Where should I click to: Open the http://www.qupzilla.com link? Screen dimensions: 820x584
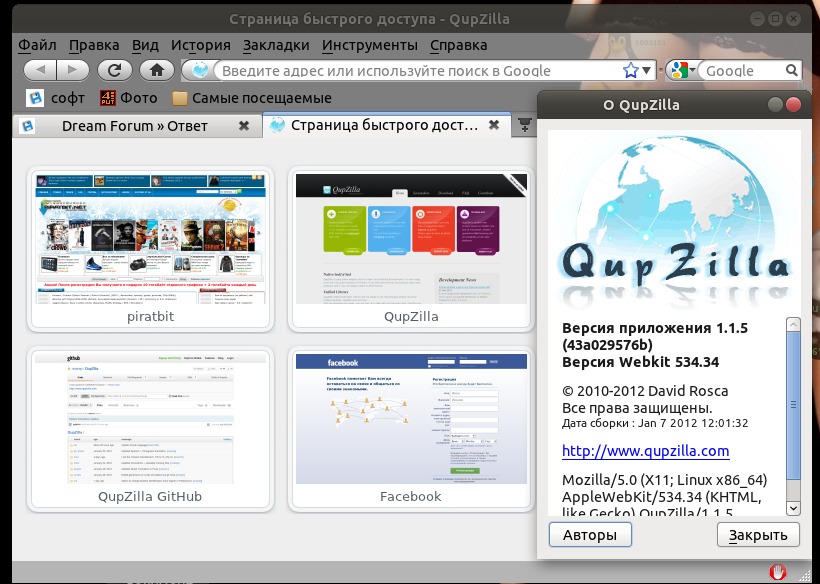pyautogui.click(x=645, y=451)
